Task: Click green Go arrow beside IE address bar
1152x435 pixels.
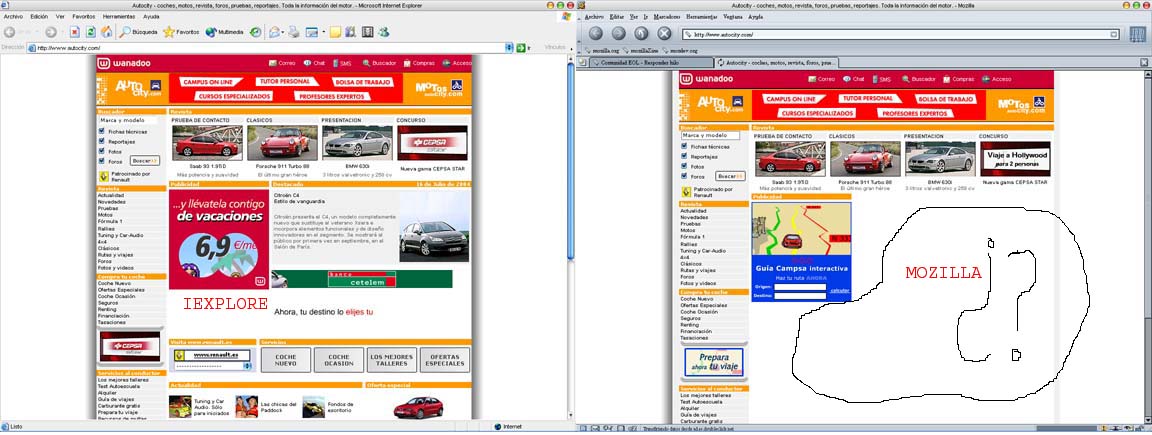Action: [x=521, y=48]
